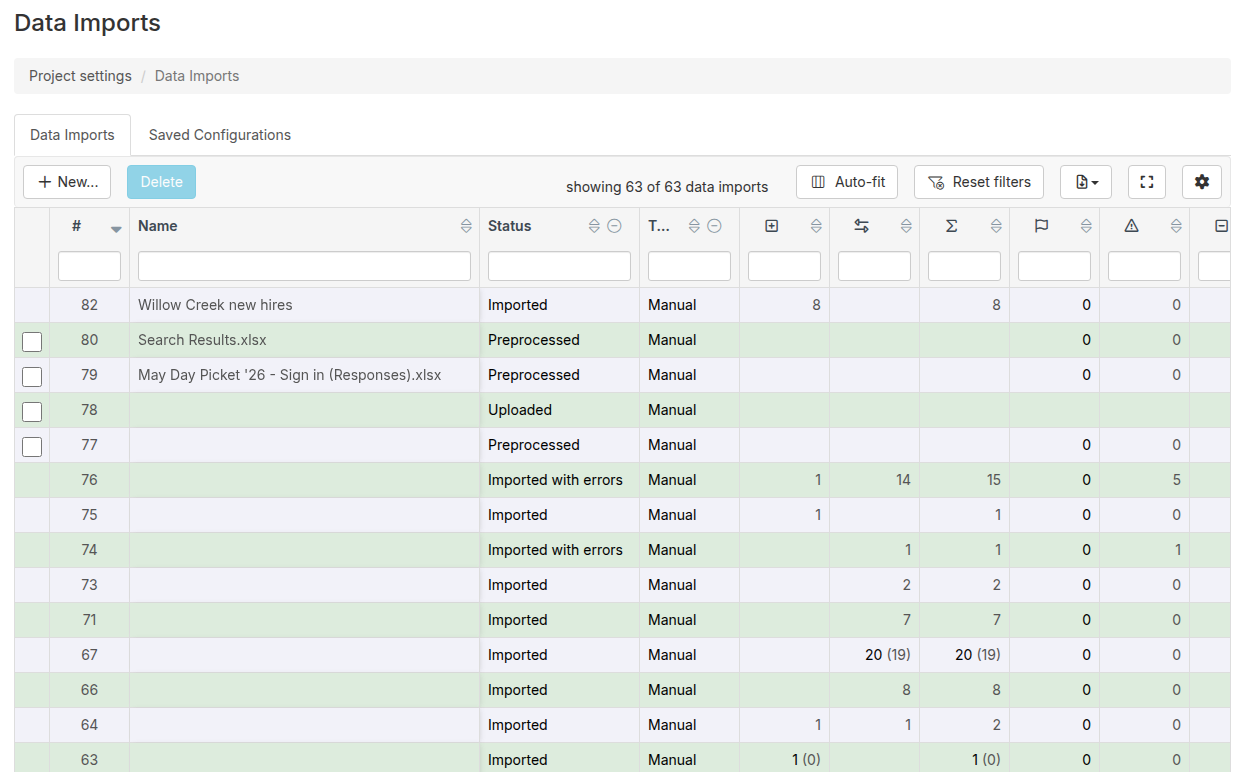
Task: Focus the Status filter input
Action: 559,266
